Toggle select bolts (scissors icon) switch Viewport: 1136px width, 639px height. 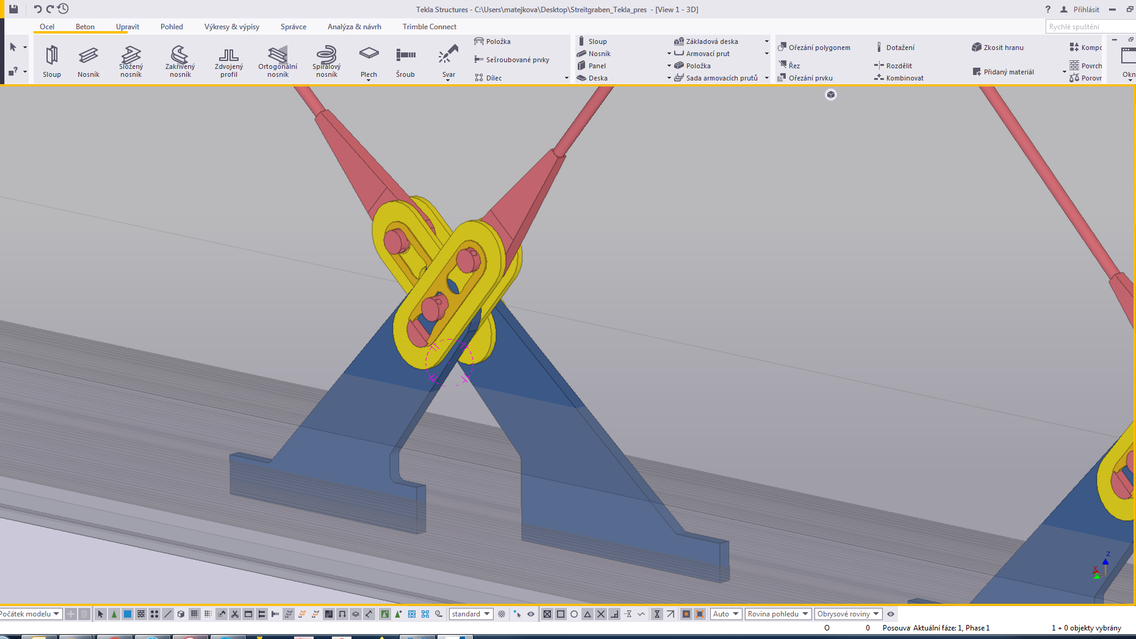tap(235, 614)
